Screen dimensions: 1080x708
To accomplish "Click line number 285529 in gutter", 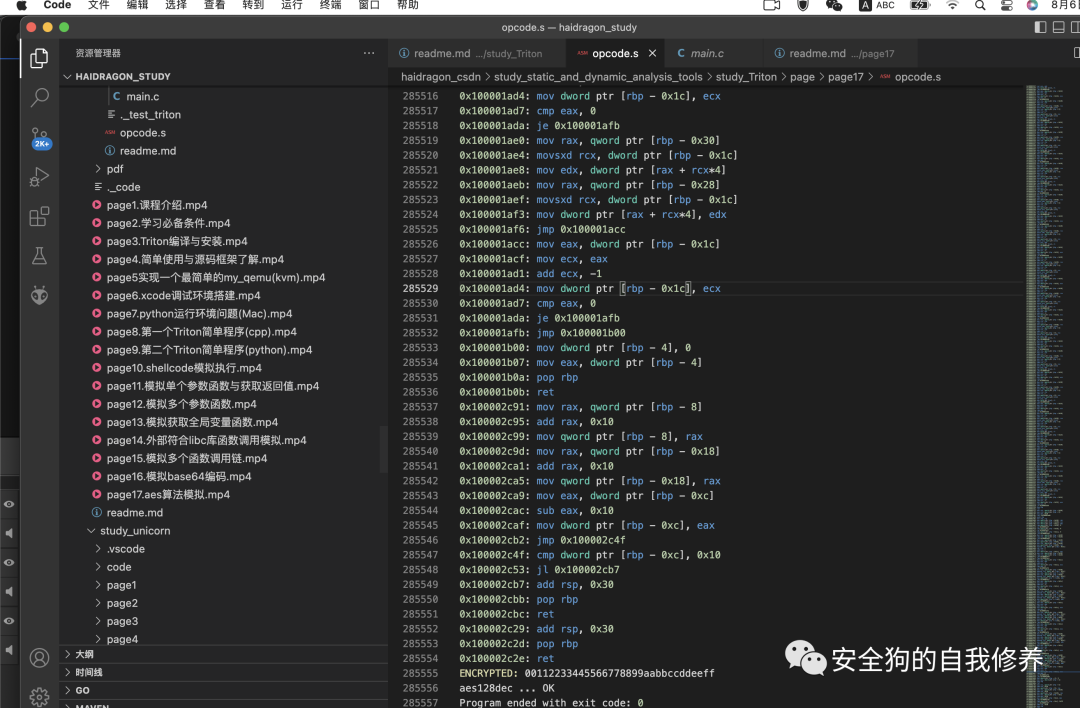I will point(420,289).
